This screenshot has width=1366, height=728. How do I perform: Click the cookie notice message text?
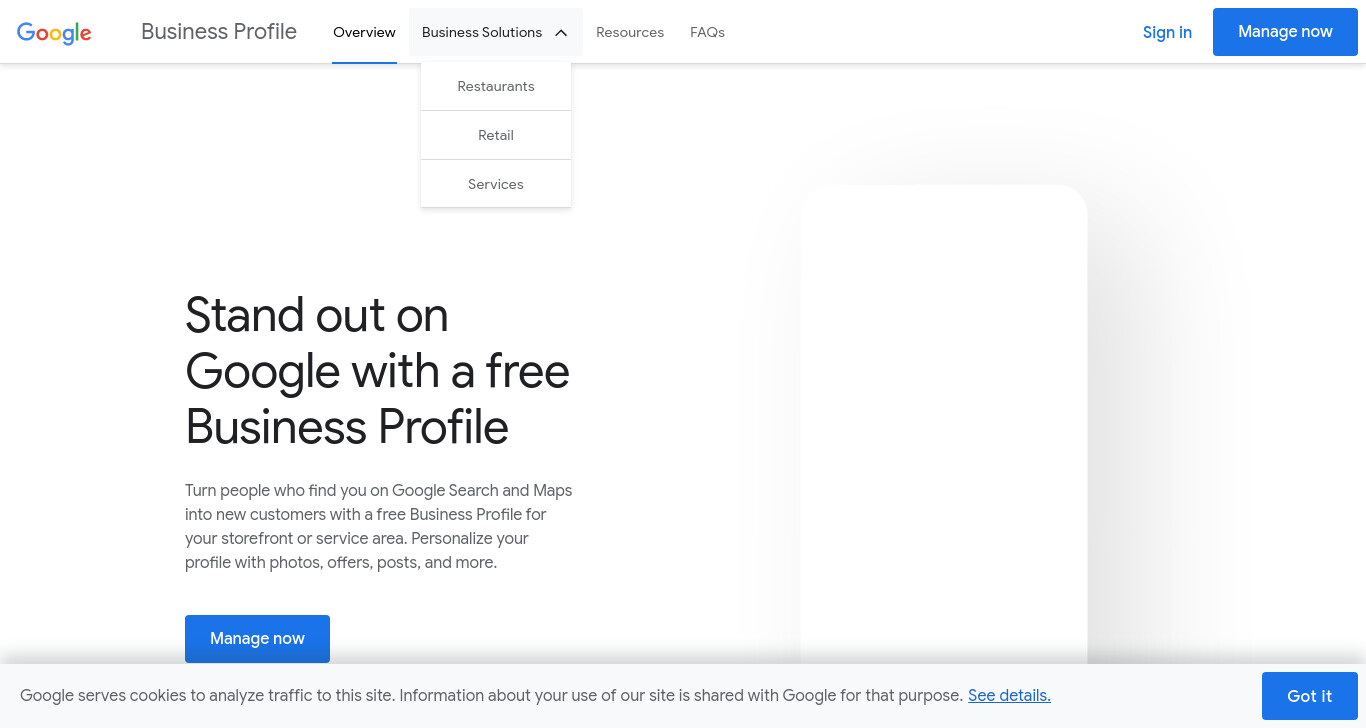491,695
